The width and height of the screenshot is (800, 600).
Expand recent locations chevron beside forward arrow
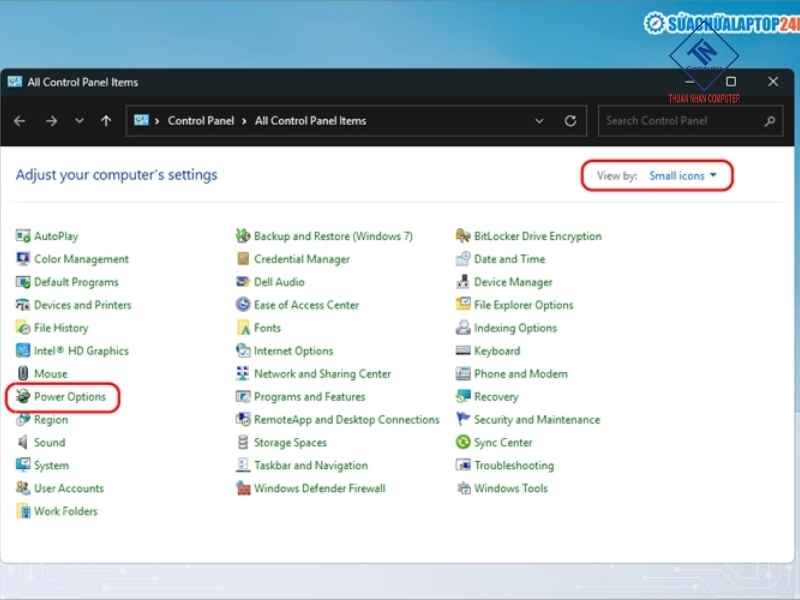(79, 121)
